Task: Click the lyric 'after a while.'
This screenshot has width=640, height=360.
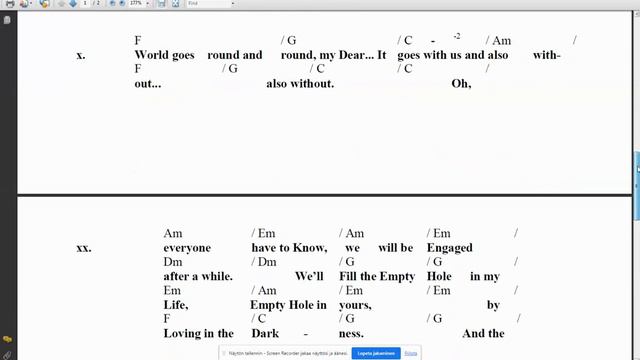Action: click(x=198, y=276)
